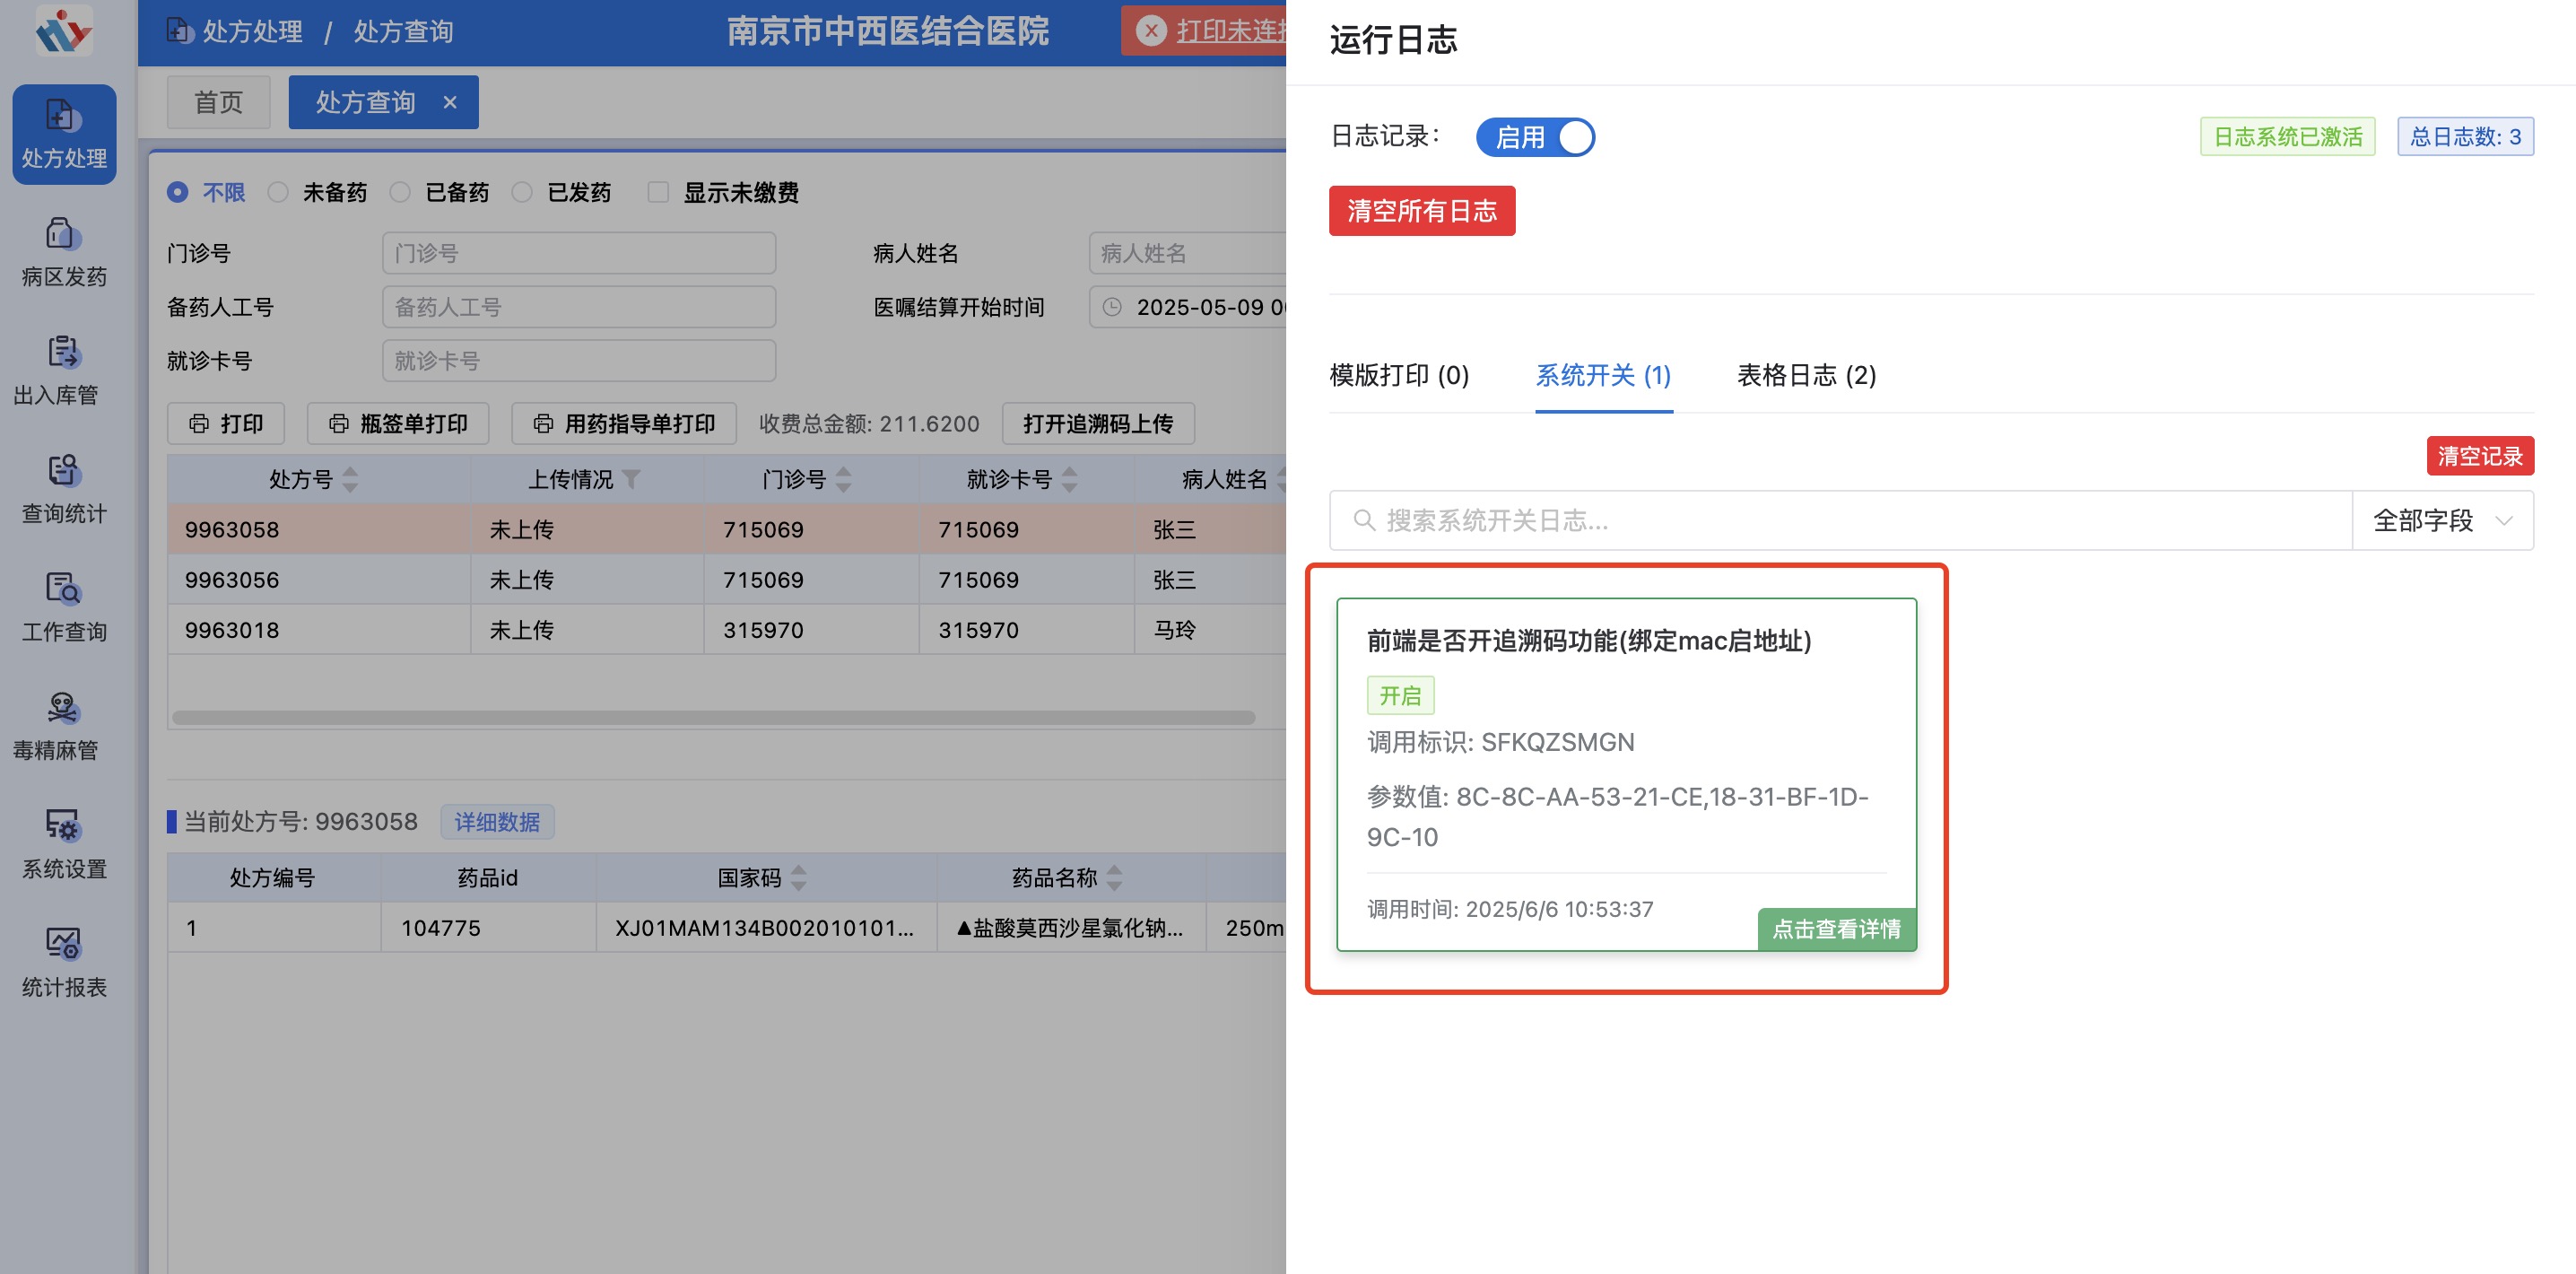Open the 毒精麻管 module
2576x1274 pixels.
click(x=63, y=727)
